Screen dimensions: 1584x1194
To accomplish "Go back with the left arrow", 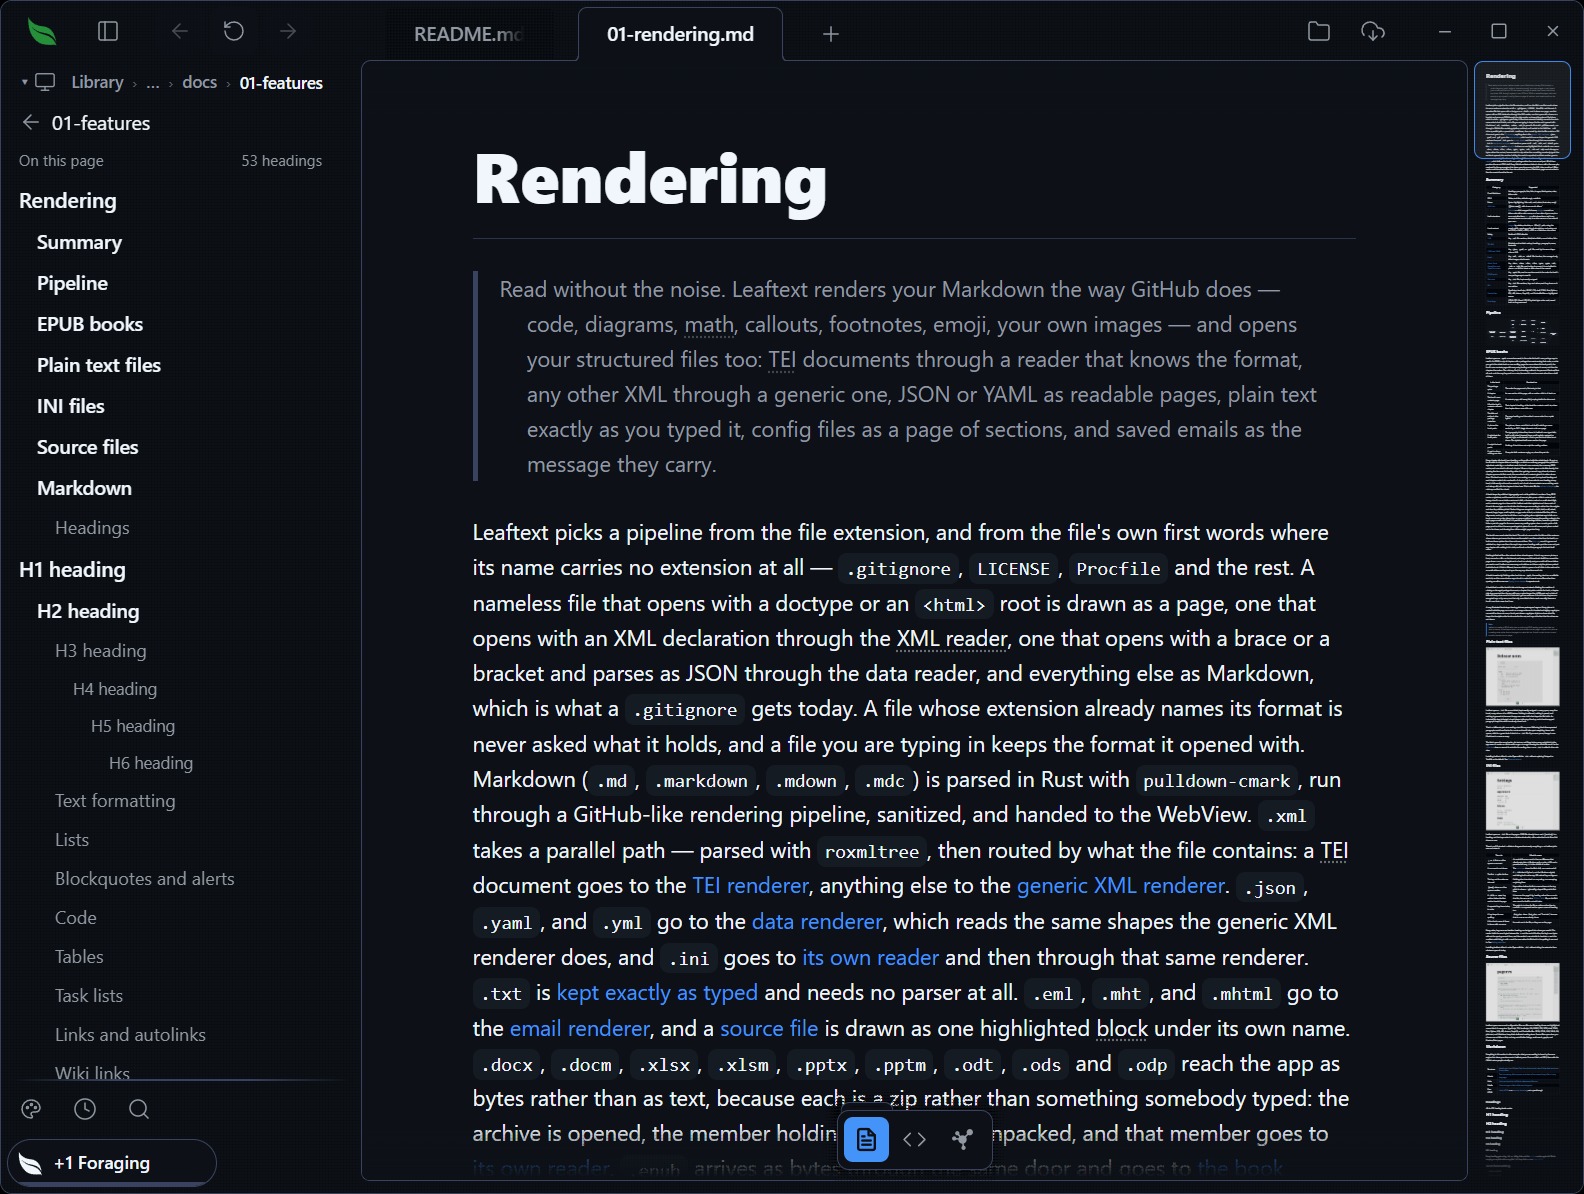I will click(180, 32).
